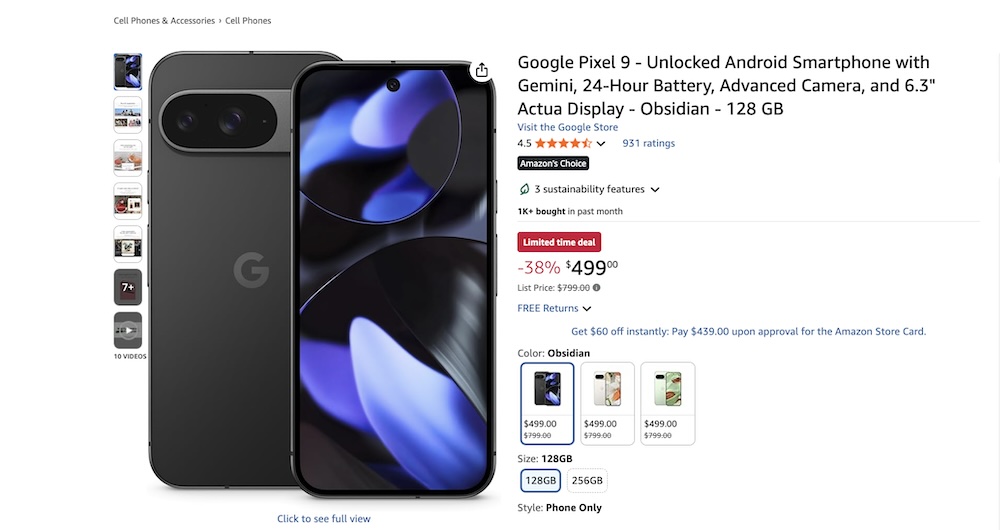Open the Cell Phones breadcrumb link
The height and width of the screenshot is (530, 1000).
coord(248,20)
